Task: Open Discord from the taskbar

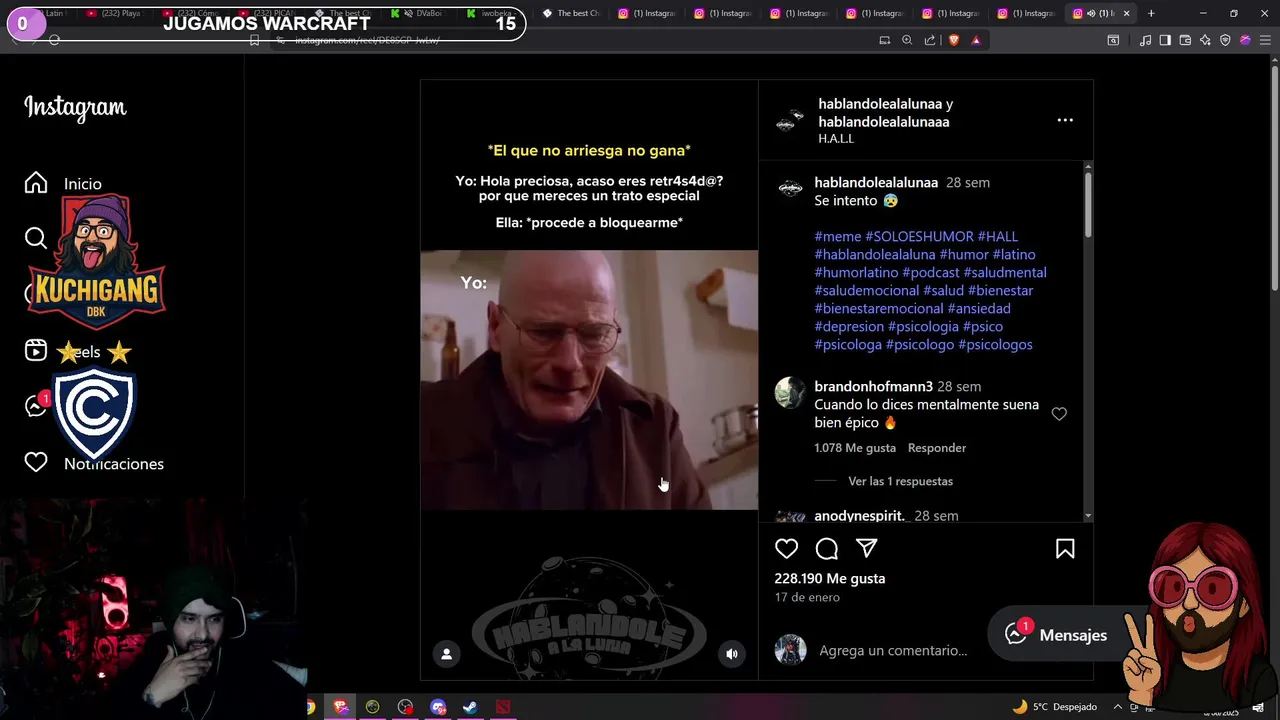Action: [x=438, y=707]
